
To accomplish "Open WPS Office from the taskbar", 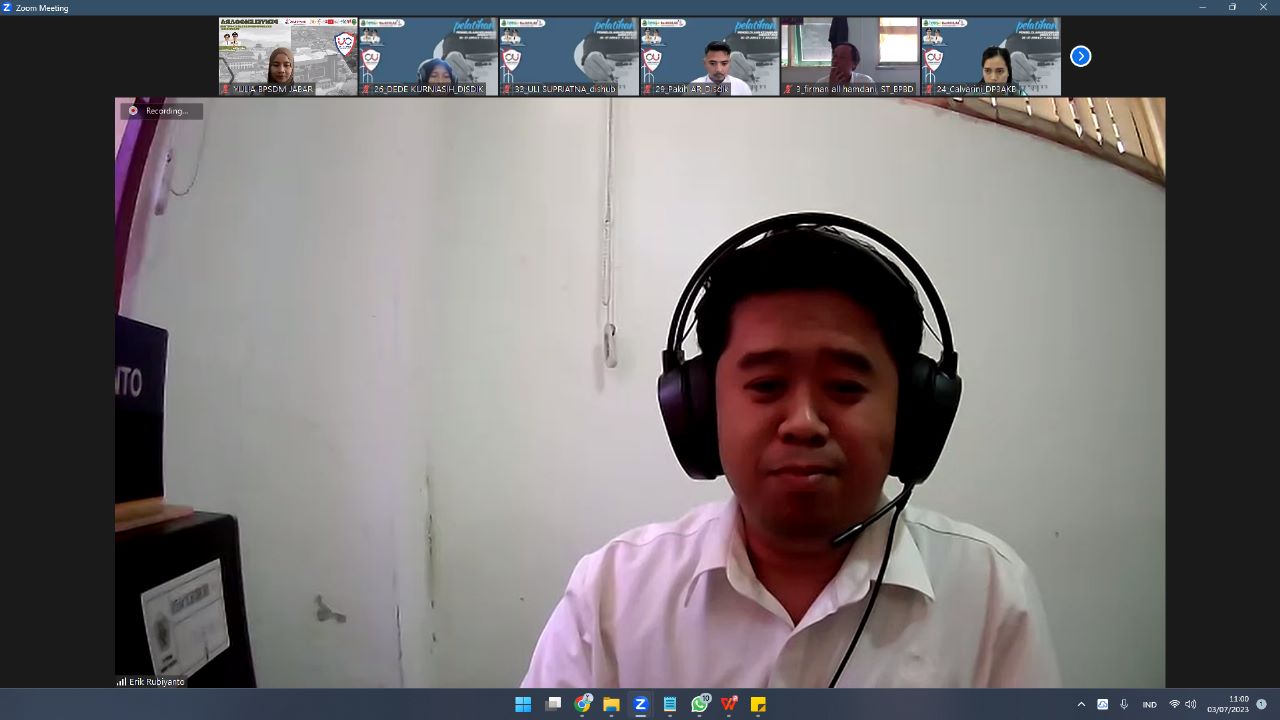I will (729, 704).
